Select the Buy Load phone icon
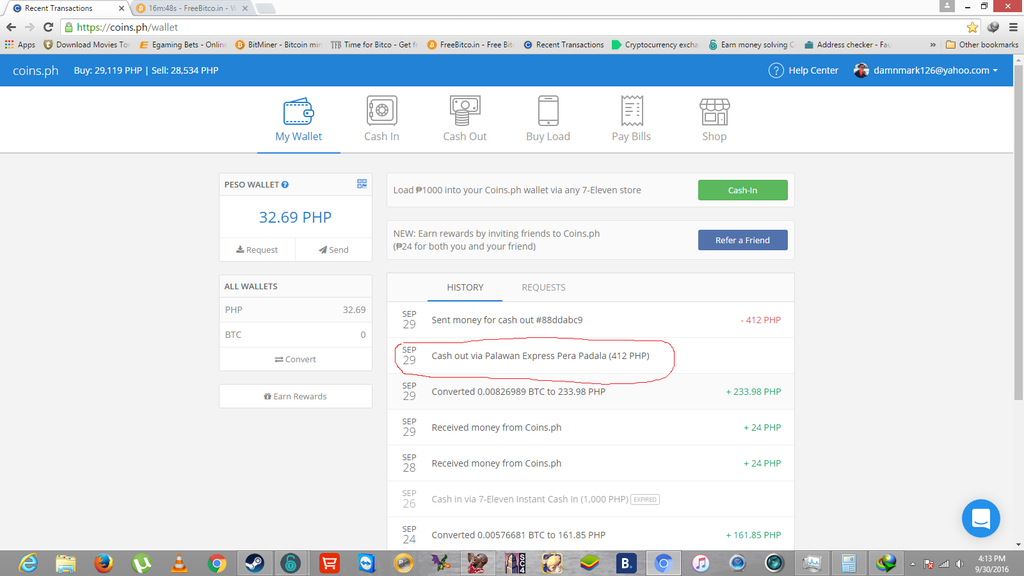1024x576 pixels. click(x=548, y=110)
